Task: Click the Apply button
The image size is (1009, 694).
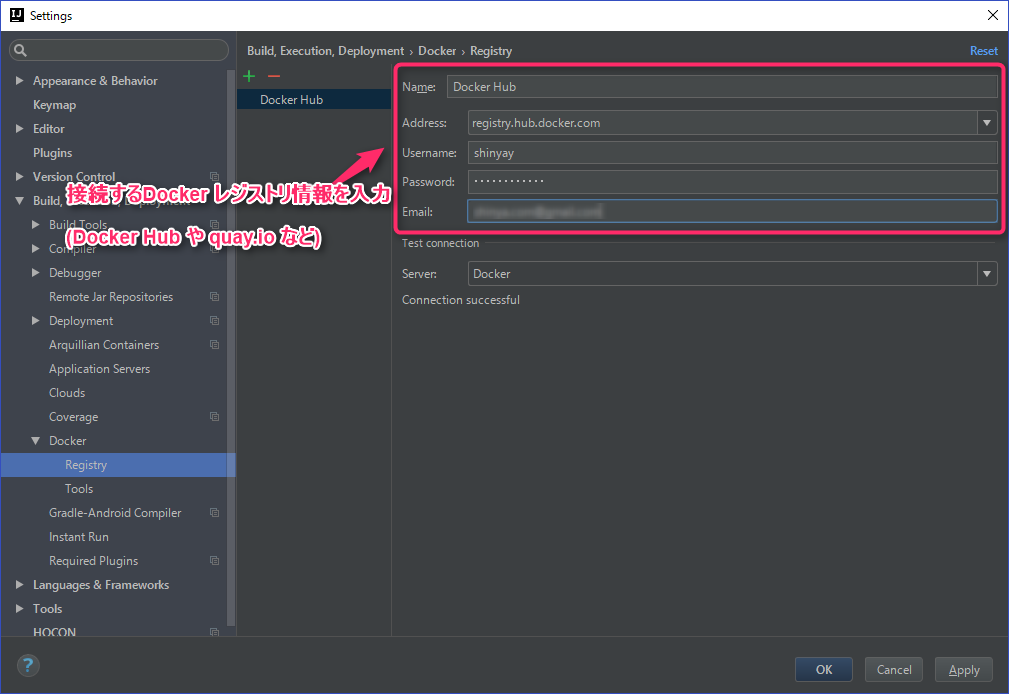Action: tap(964, 670)
